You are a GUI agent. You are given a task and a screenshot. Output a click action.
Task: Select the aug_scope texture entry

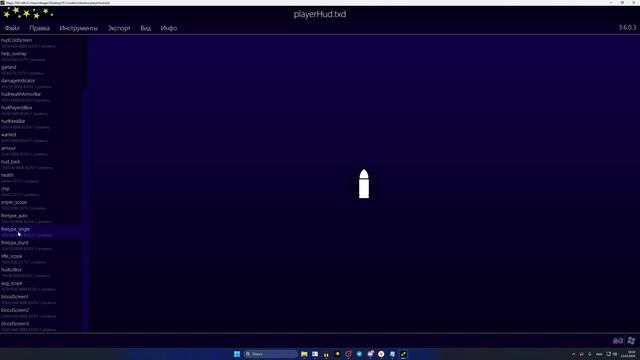click(x=41, y=286)
